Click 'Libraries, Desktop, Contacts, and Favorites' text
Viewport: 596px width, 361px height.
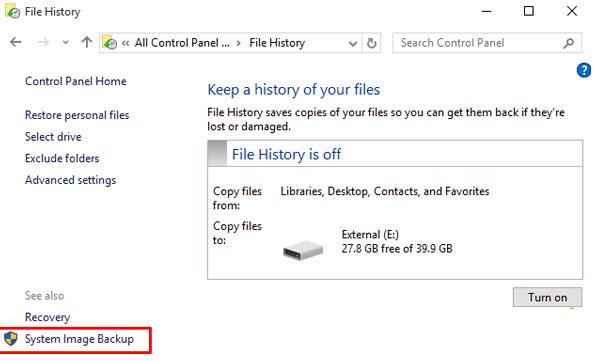(385, 191)
